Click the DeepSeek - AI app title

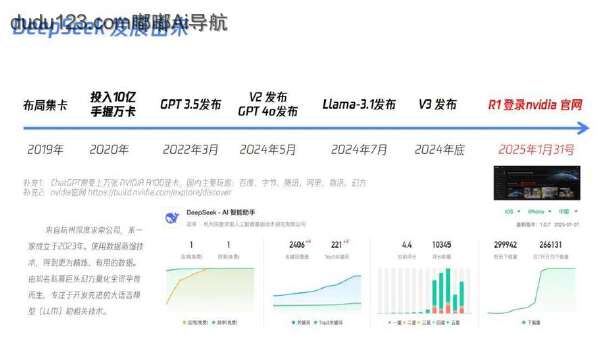click(x=221, y=212)
